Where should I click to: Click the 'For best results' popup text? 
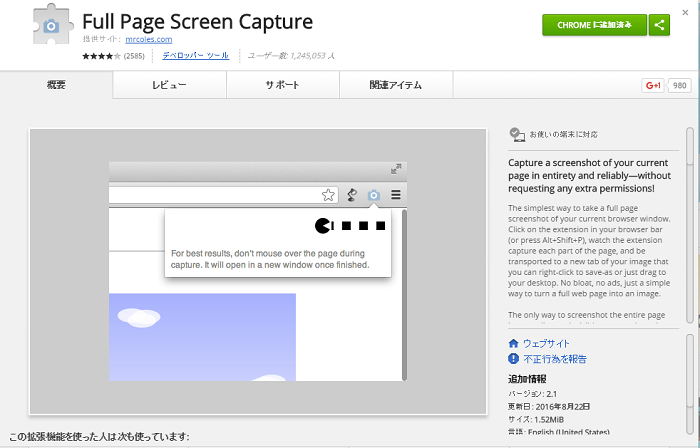coord(270,259)
